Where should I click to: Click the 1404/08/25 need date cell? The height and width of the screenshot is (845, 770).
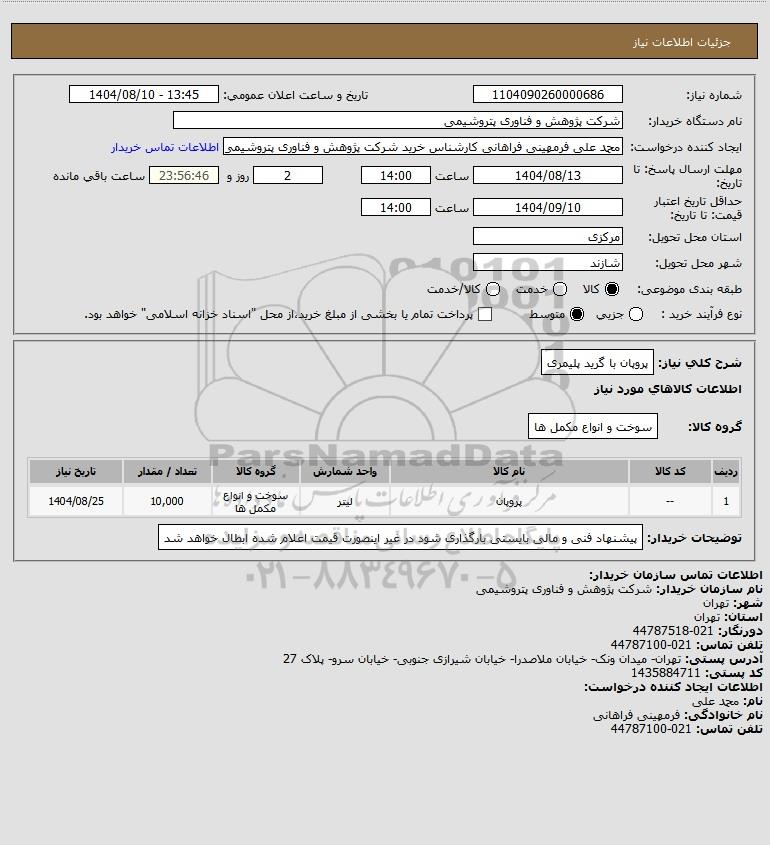(x=75, y=501)
